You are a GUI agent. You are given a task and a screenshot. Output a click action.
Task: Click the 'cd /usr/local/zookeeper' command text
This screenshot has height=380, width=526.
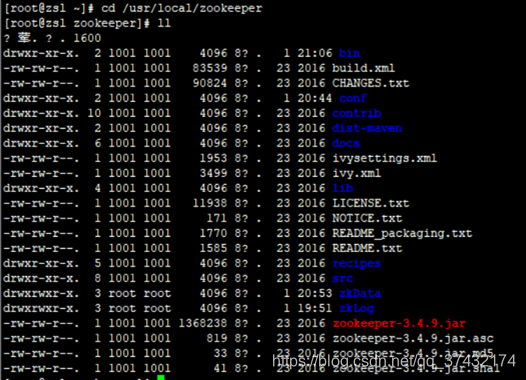pos(181,8)
